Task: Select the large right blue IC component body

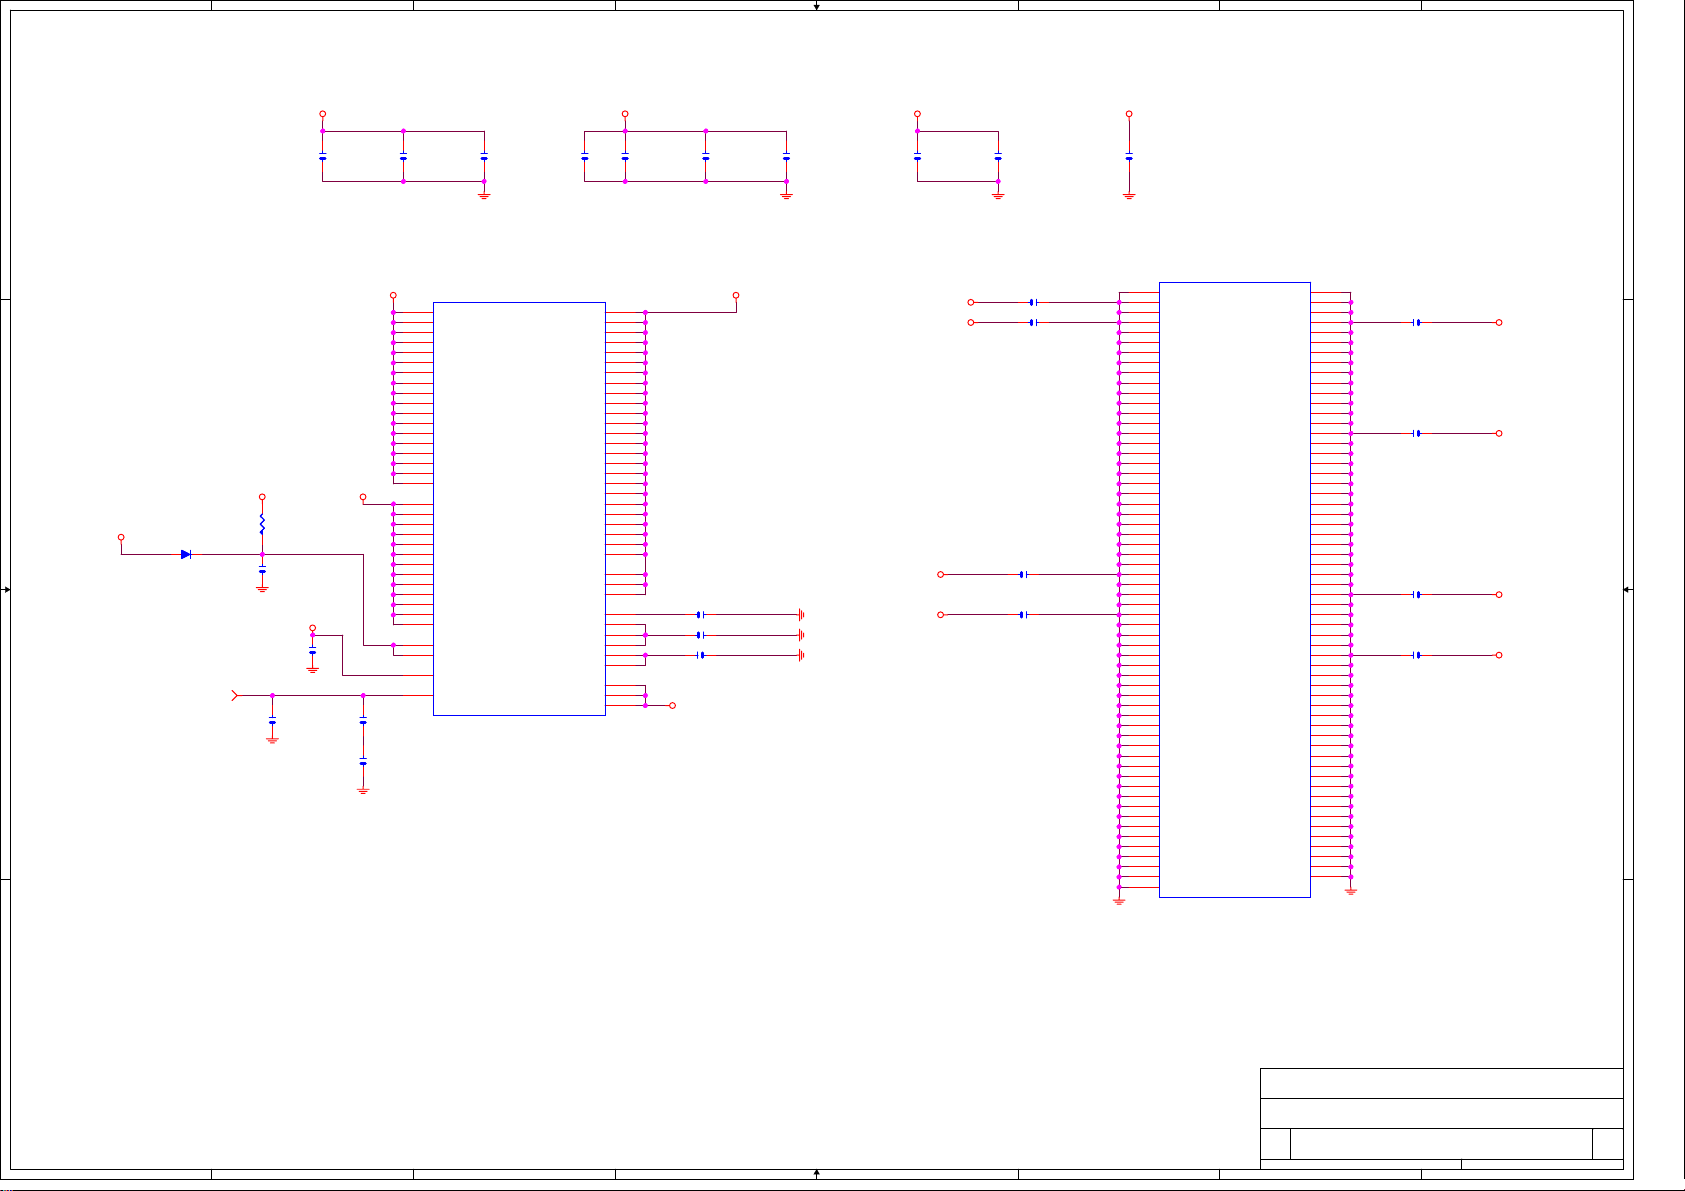Action: pos(1234,589)
